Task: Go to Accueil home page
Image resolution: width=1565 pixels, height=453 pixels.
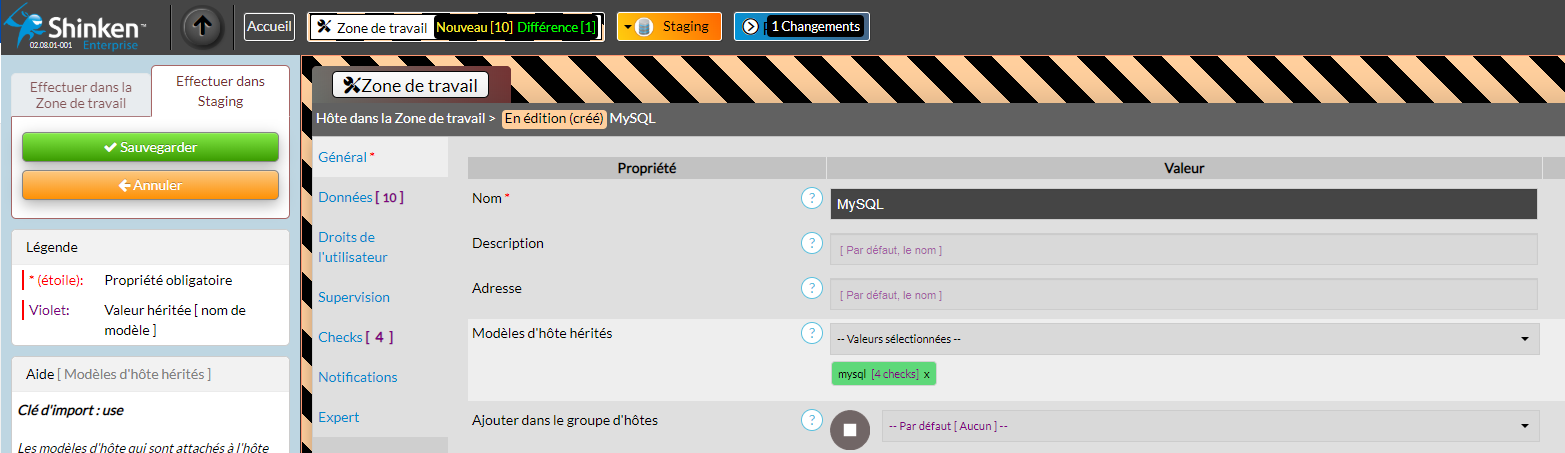Action: coord(269,27)
